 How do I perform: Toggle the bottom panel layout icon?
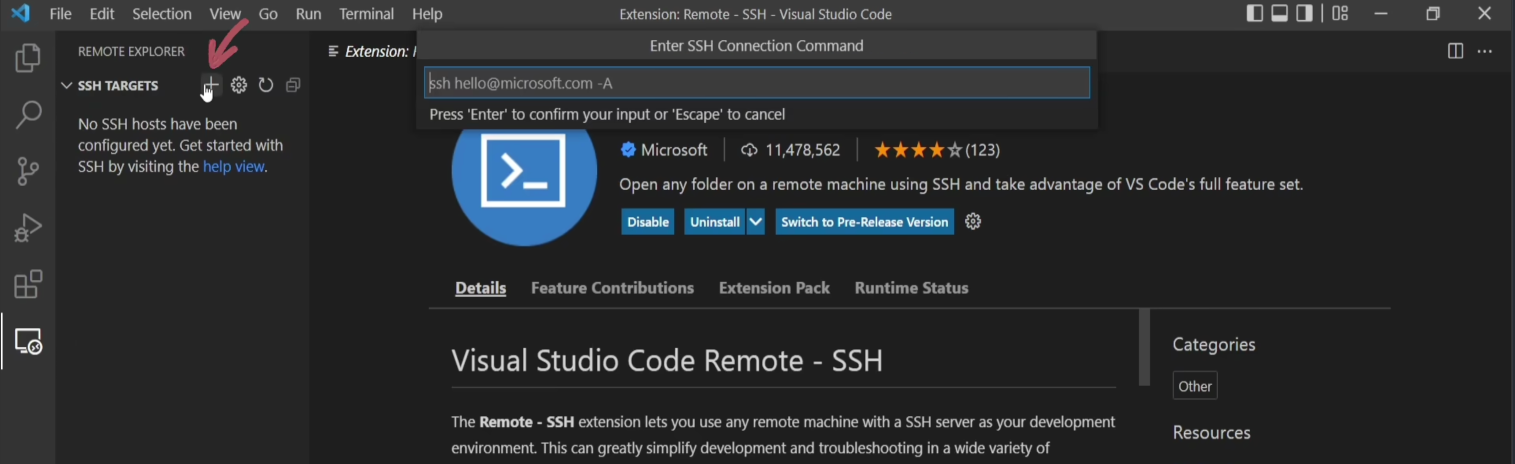[x=1279, y=14]
